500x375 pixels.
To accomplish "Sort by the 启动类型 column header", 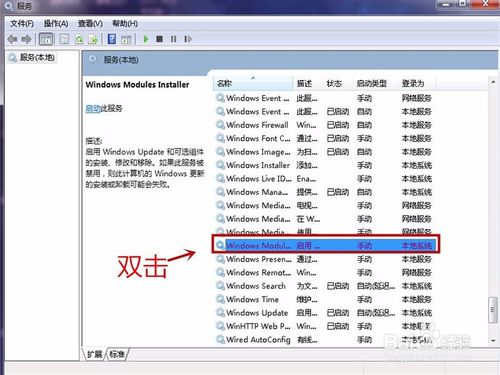I will point(375,83).
